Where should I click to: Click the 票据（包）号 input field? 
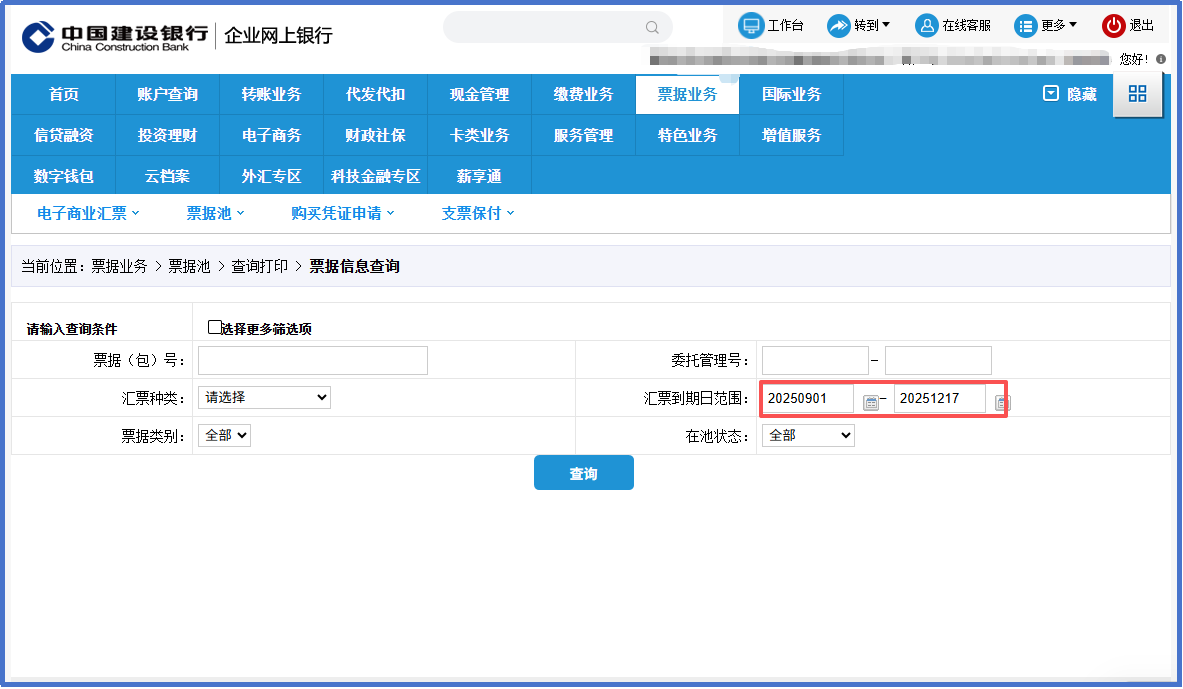[x=312, y=360]
